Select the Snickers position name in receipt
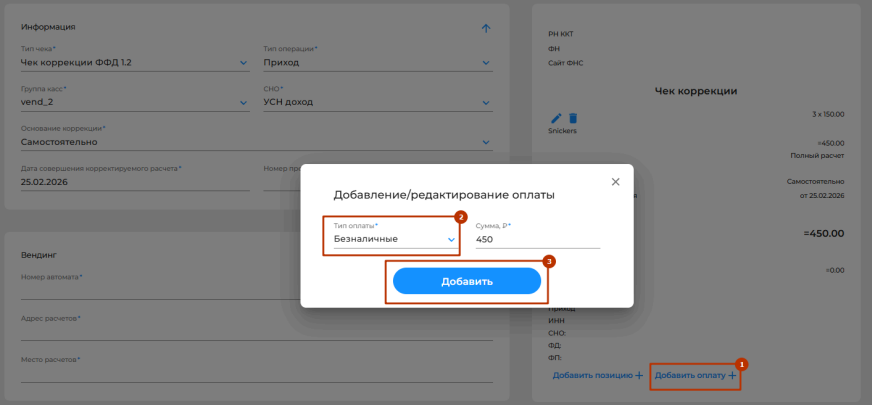This screenshot has width=872, height=405. coord(563,131)
